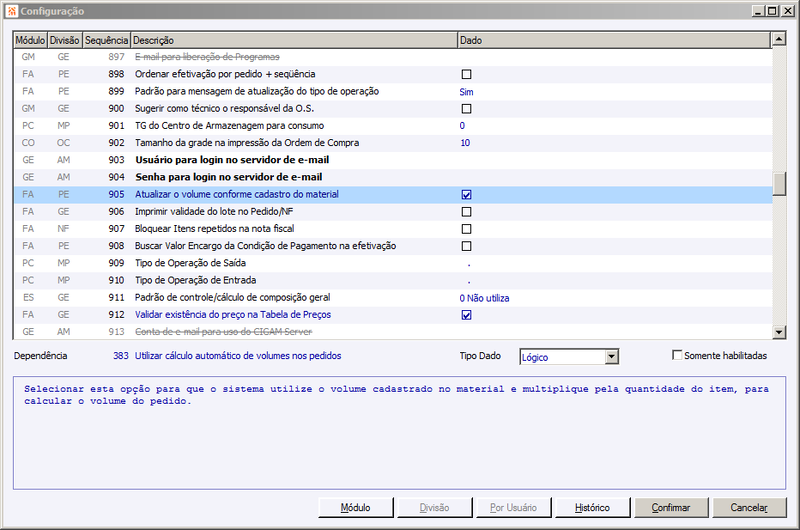Click the scrollbar down arrow

tap(779, 332)
